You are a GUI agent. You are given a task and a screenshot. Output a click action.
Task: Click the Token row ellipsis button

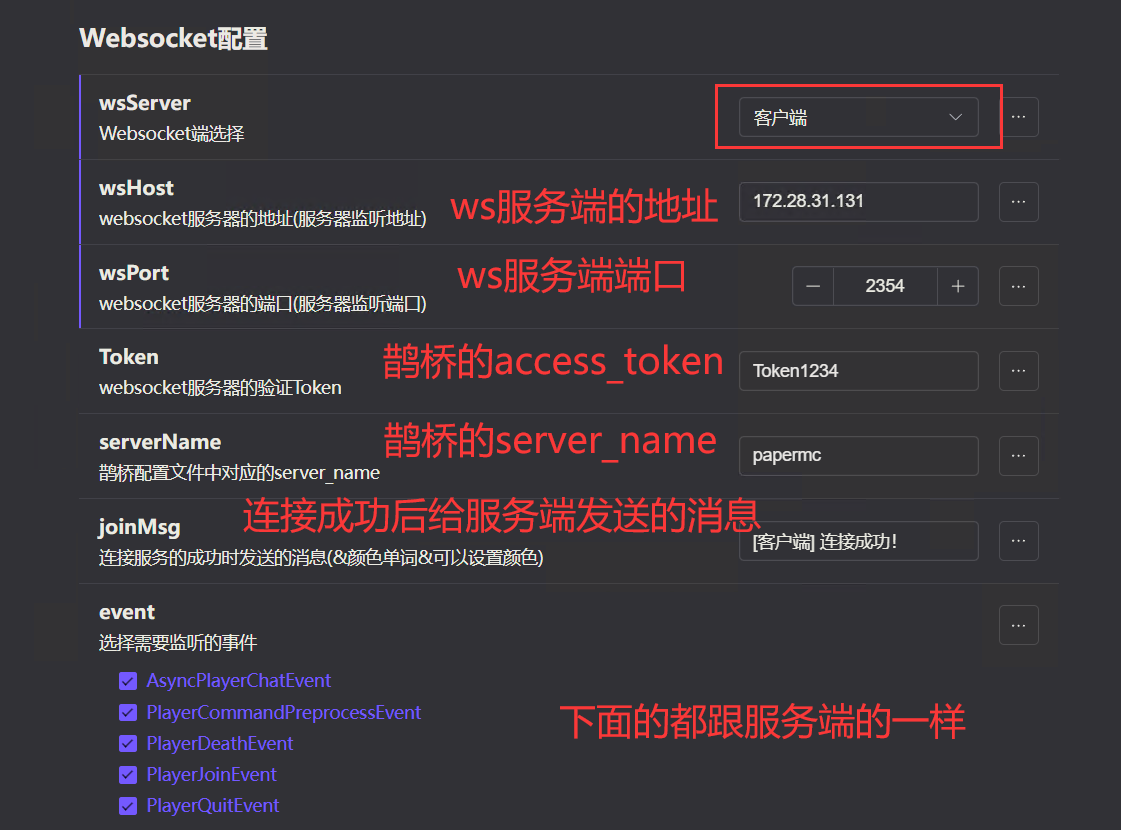point(1018,371)
